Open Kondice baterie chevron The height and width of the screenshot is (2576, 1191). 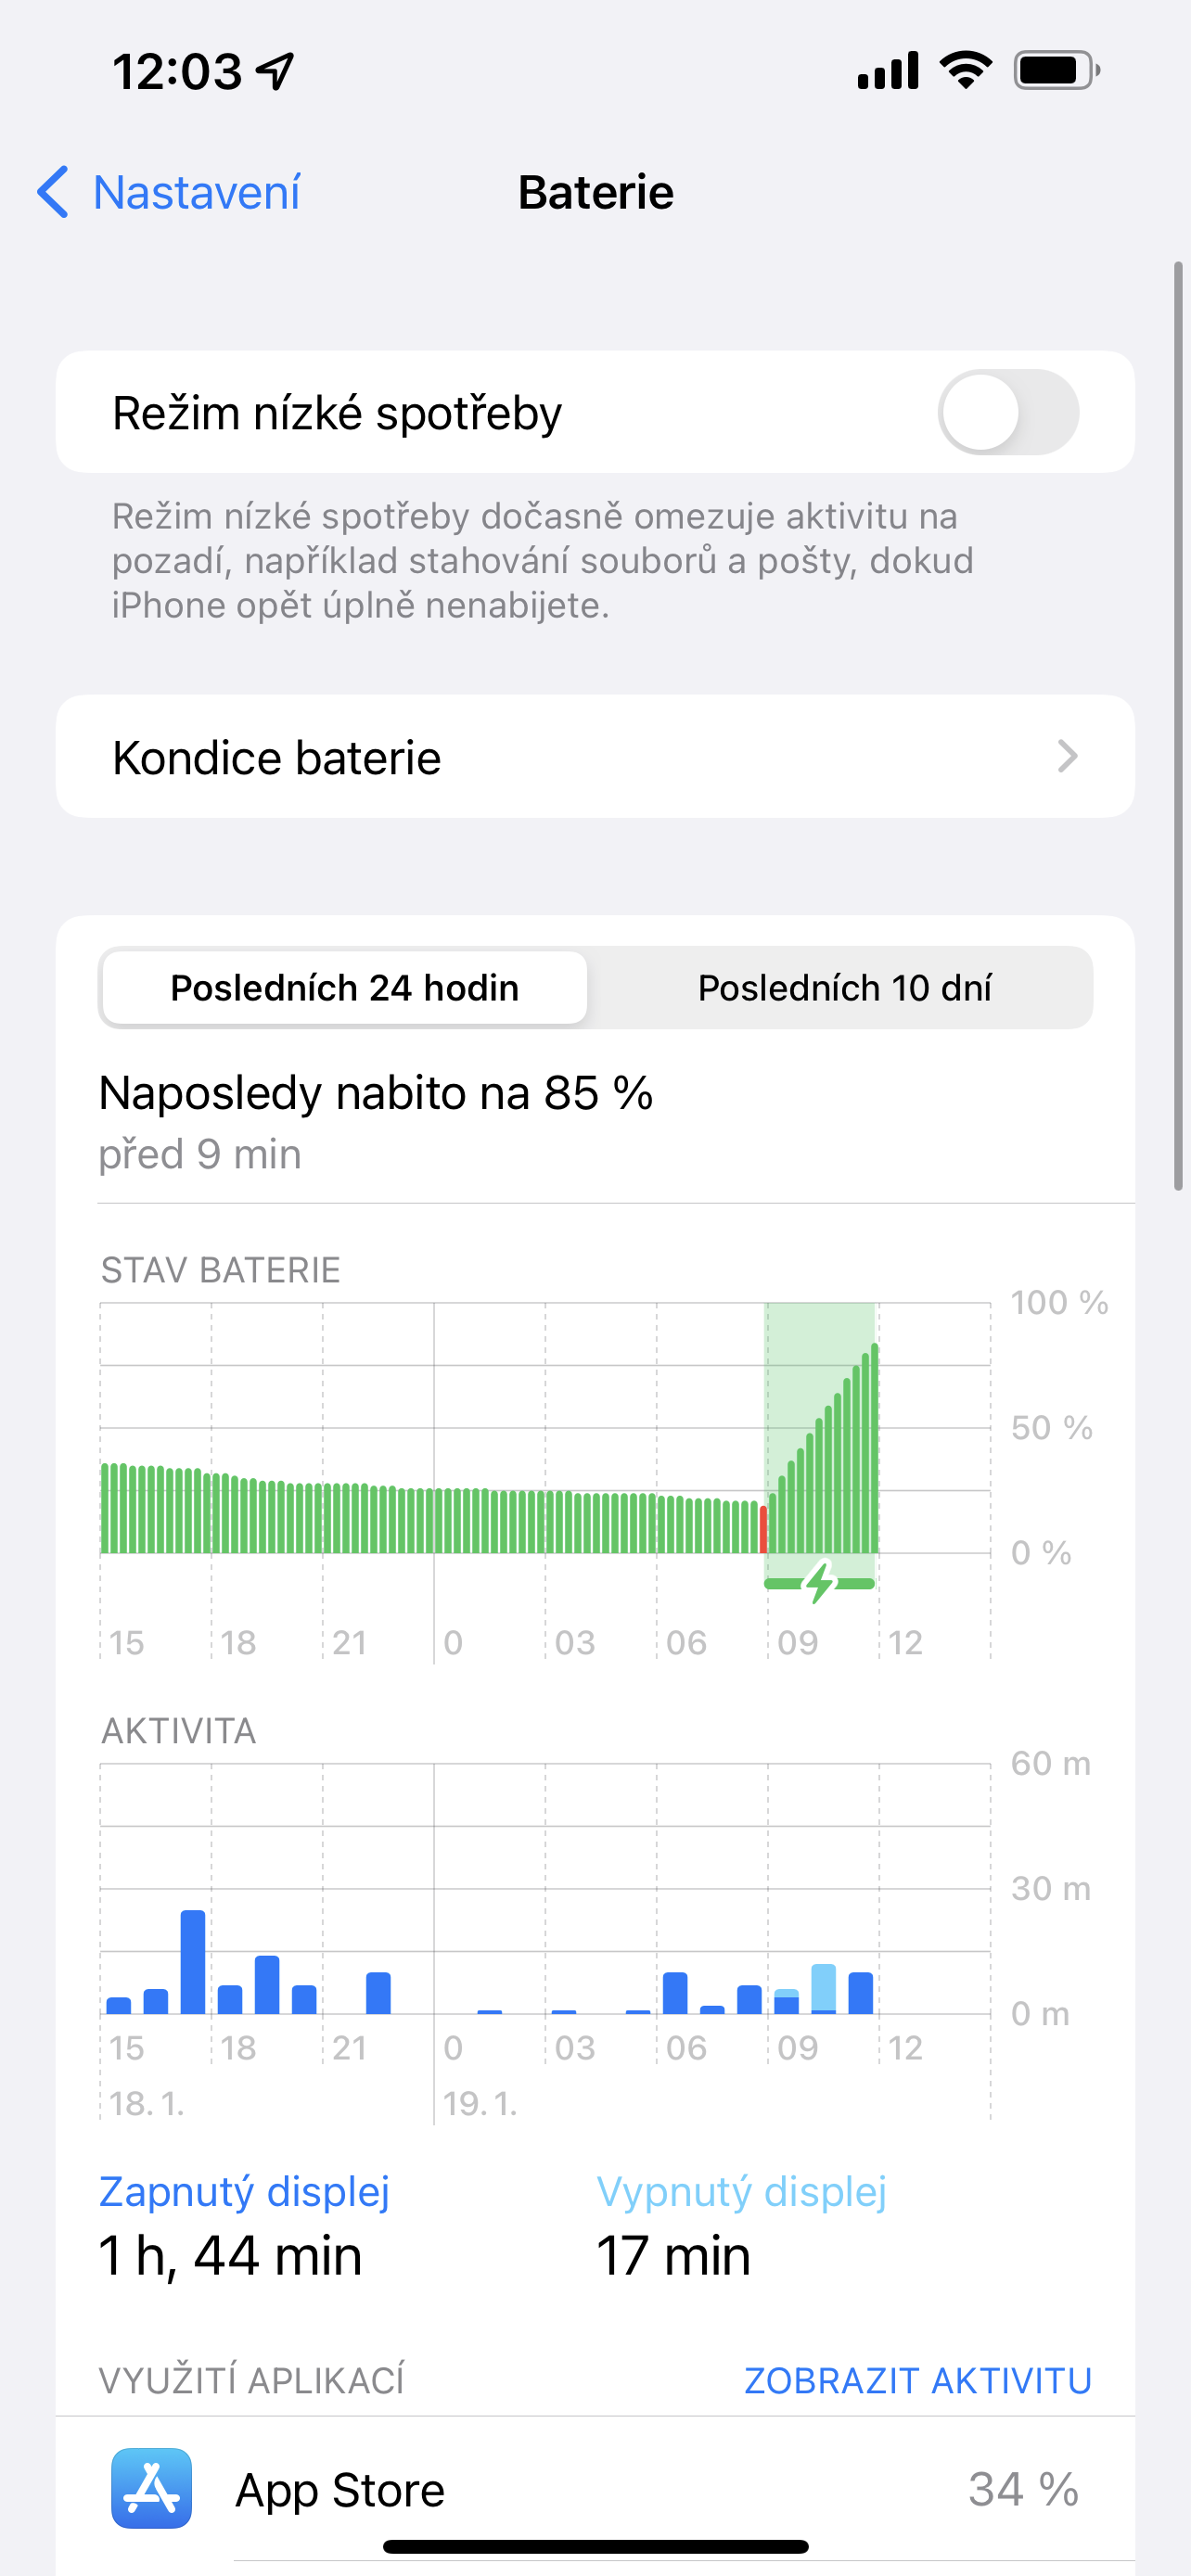1067,757
